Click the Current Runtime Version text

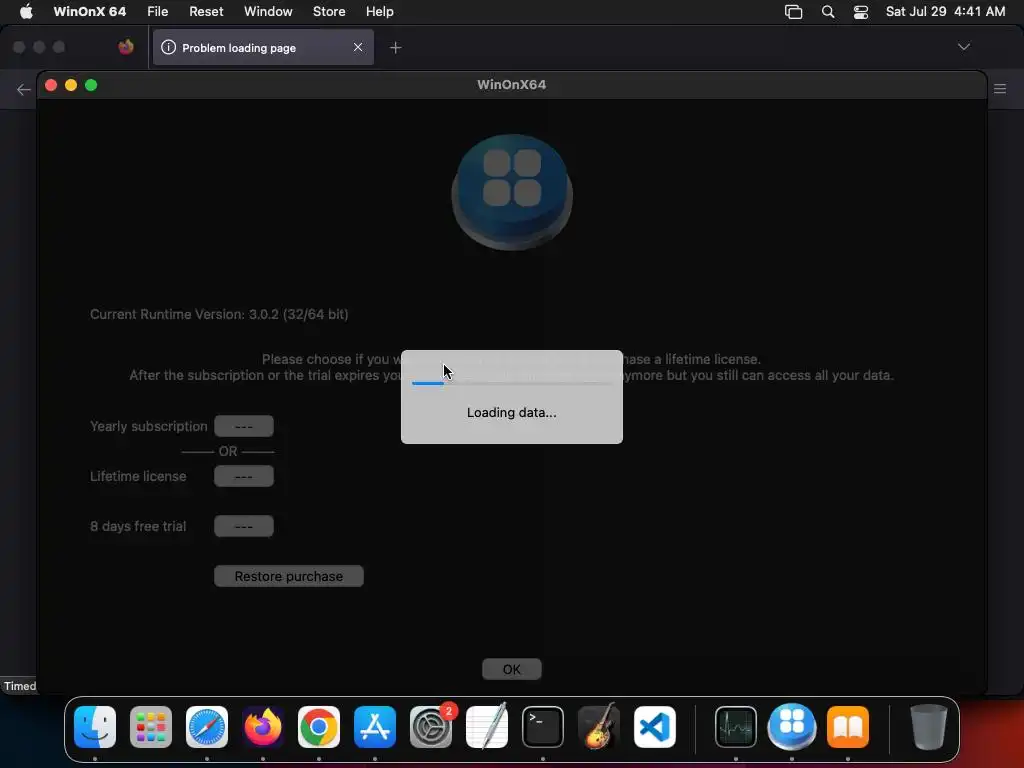[219, 314]
